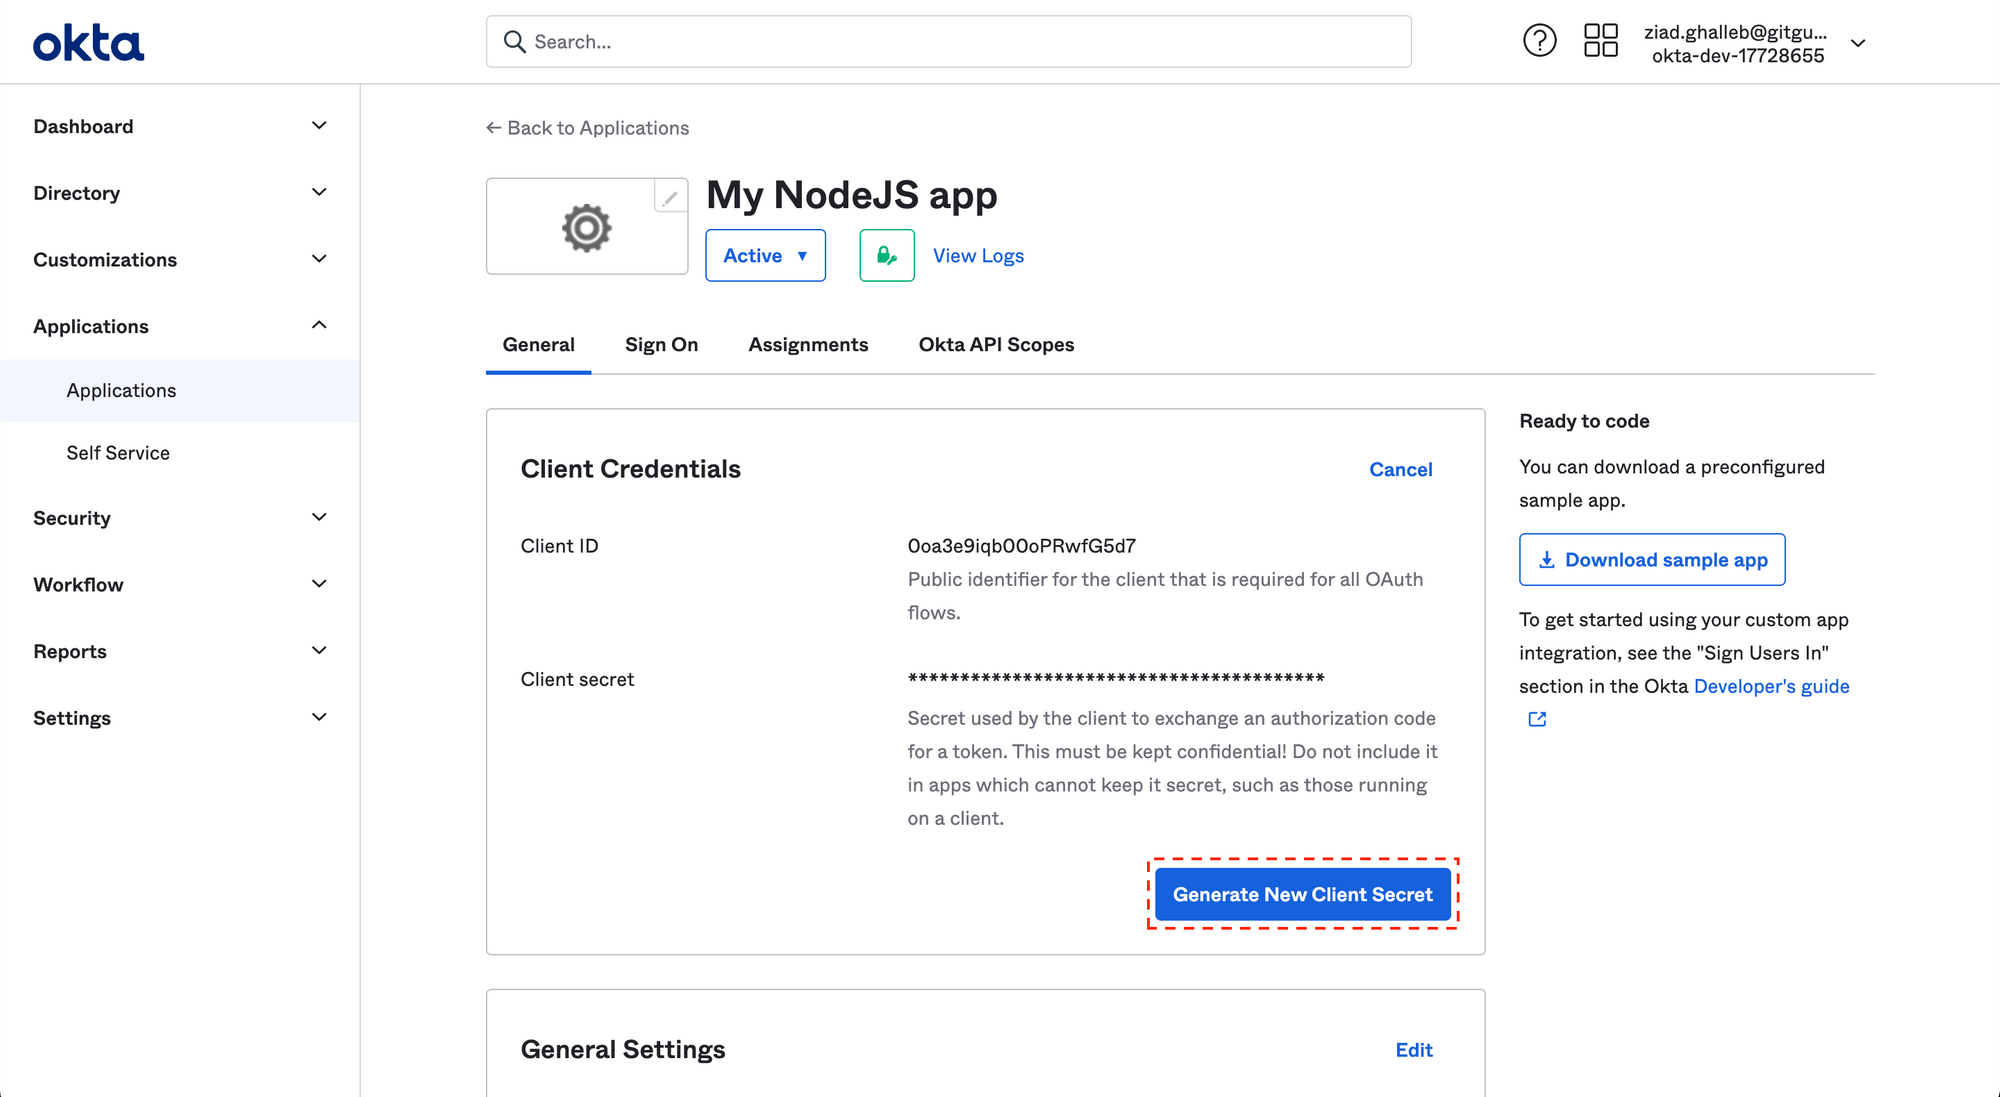Screen dimensions: 2000x1097
Task: Collapse the Applications section in the sidebar
Action: click(x=318, y=324)
